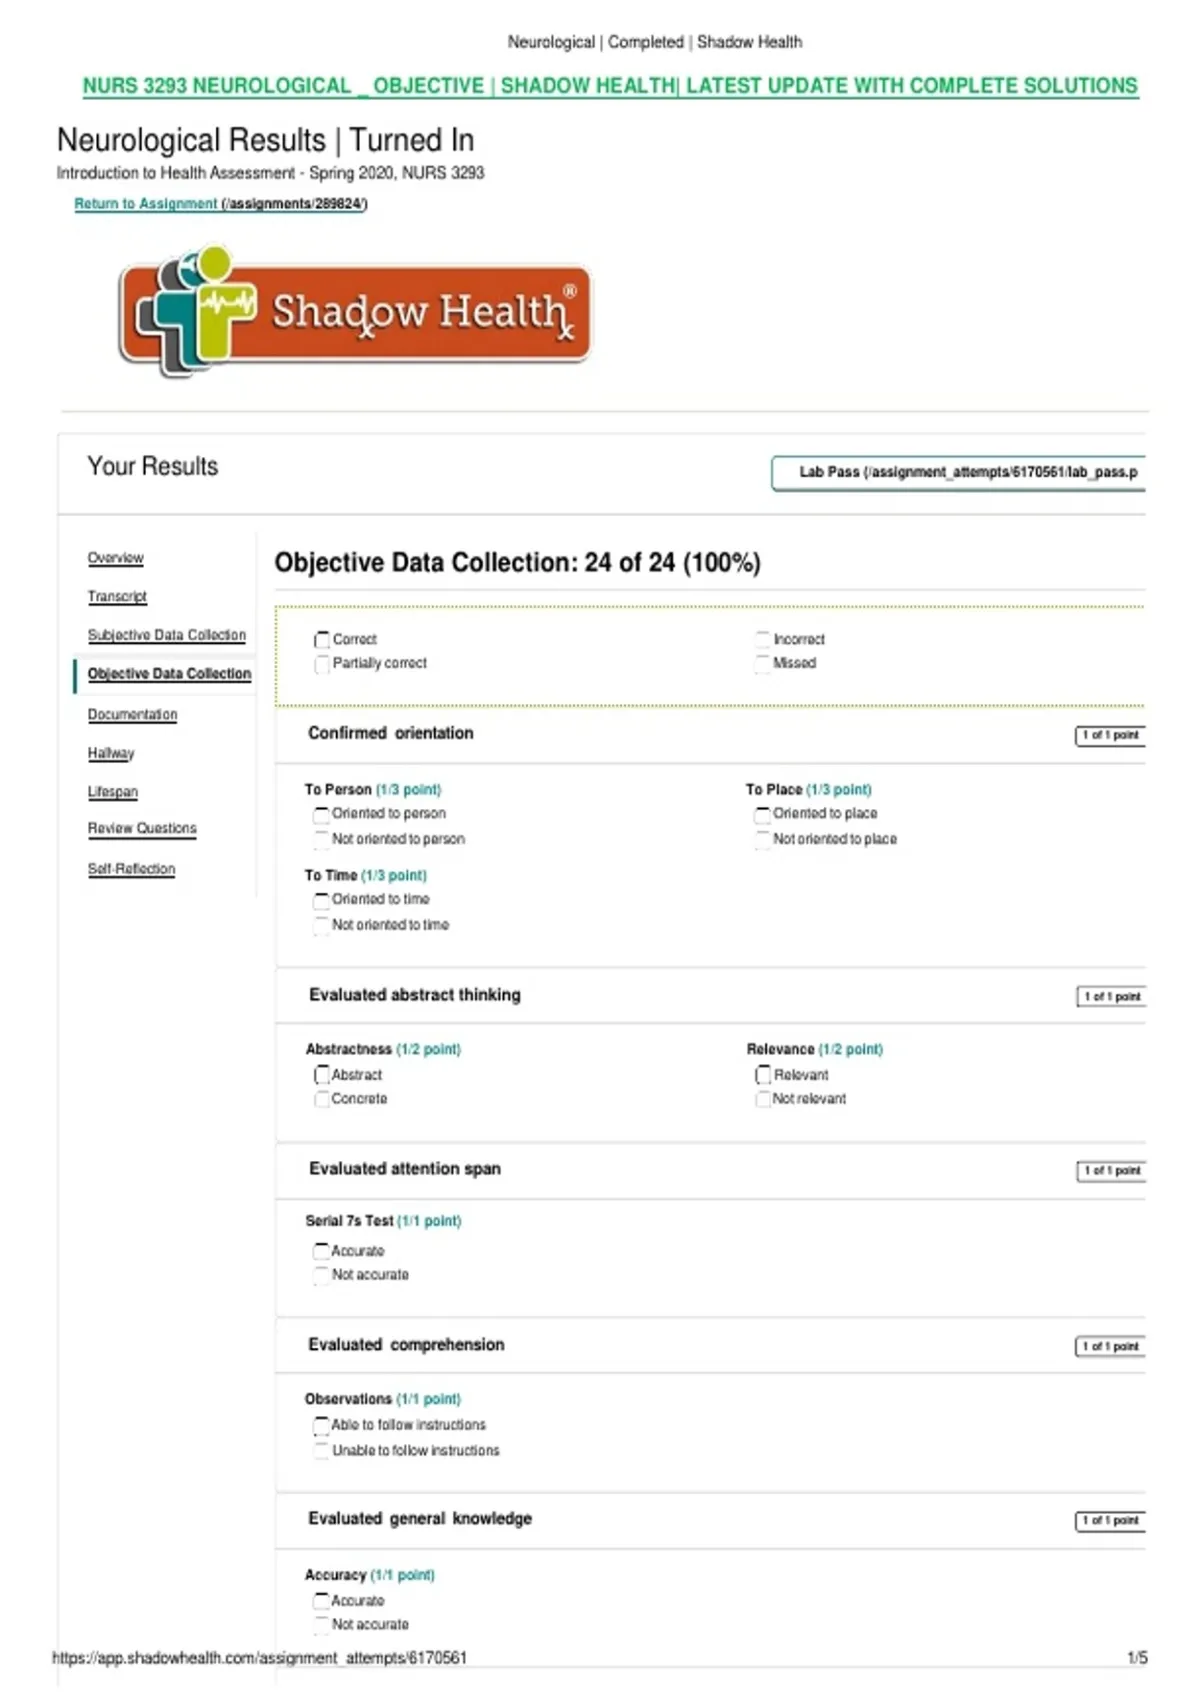Open the Self-Reflection sidebar link
This screenshot has height=1700, width=1200.
tap(131, 869)
